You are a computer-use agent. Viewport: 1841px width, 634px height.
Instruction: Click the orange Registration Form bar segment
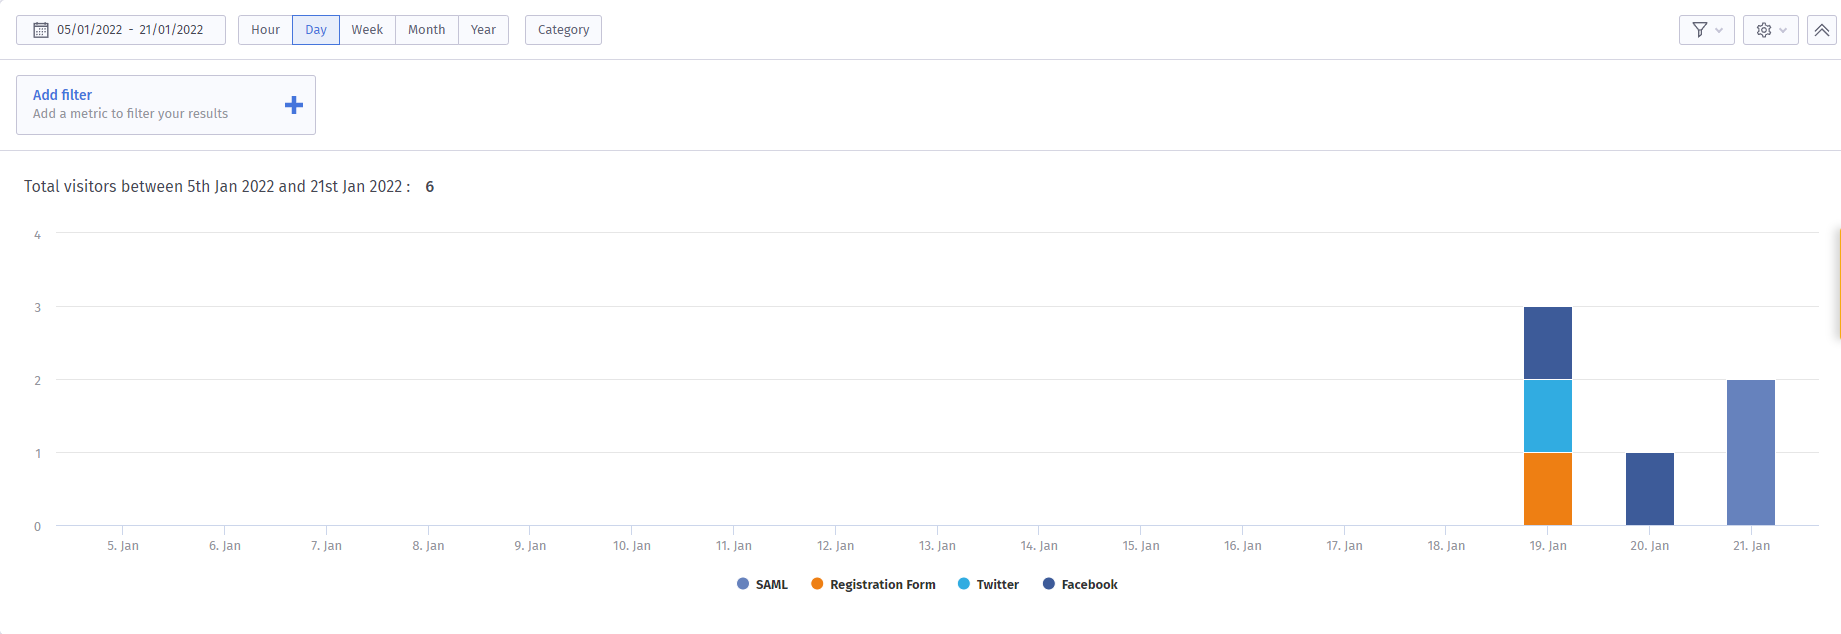[1547, 489]
